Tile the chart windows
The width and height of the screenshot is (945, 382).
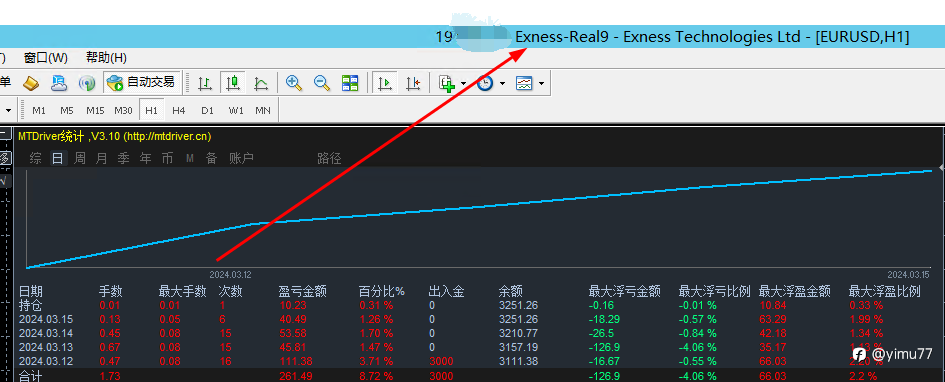(x=350, y=83)
